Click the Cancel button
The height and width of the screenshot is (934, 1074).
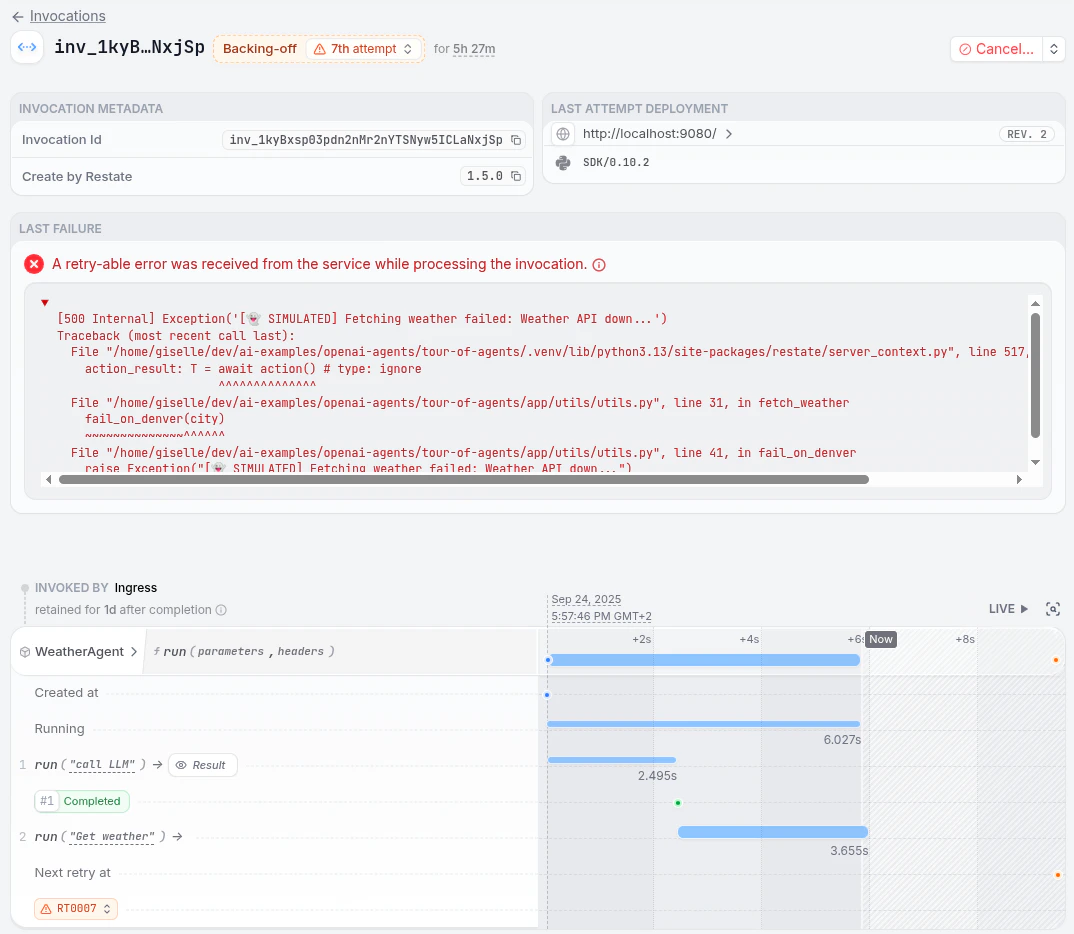[x=997, y=49]
